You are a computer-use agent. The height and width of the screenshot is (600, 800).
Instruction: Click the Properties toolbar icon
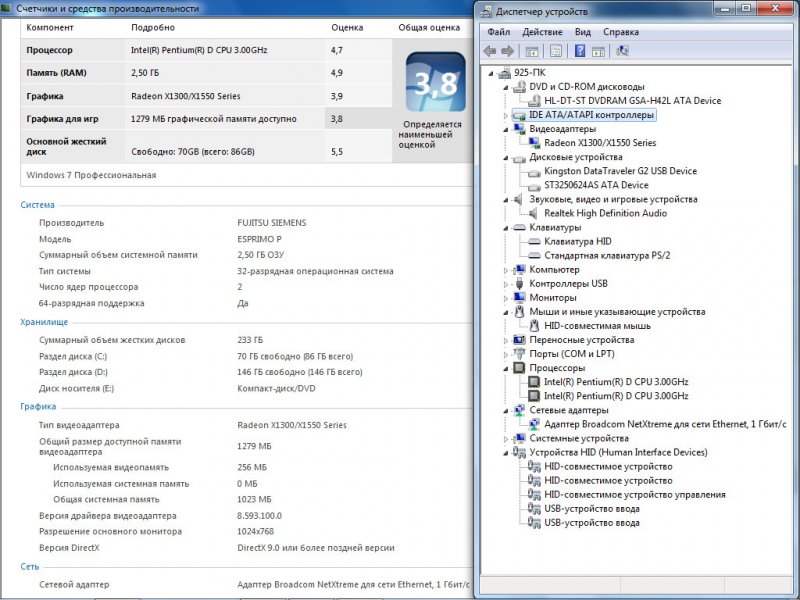[554, 51]
